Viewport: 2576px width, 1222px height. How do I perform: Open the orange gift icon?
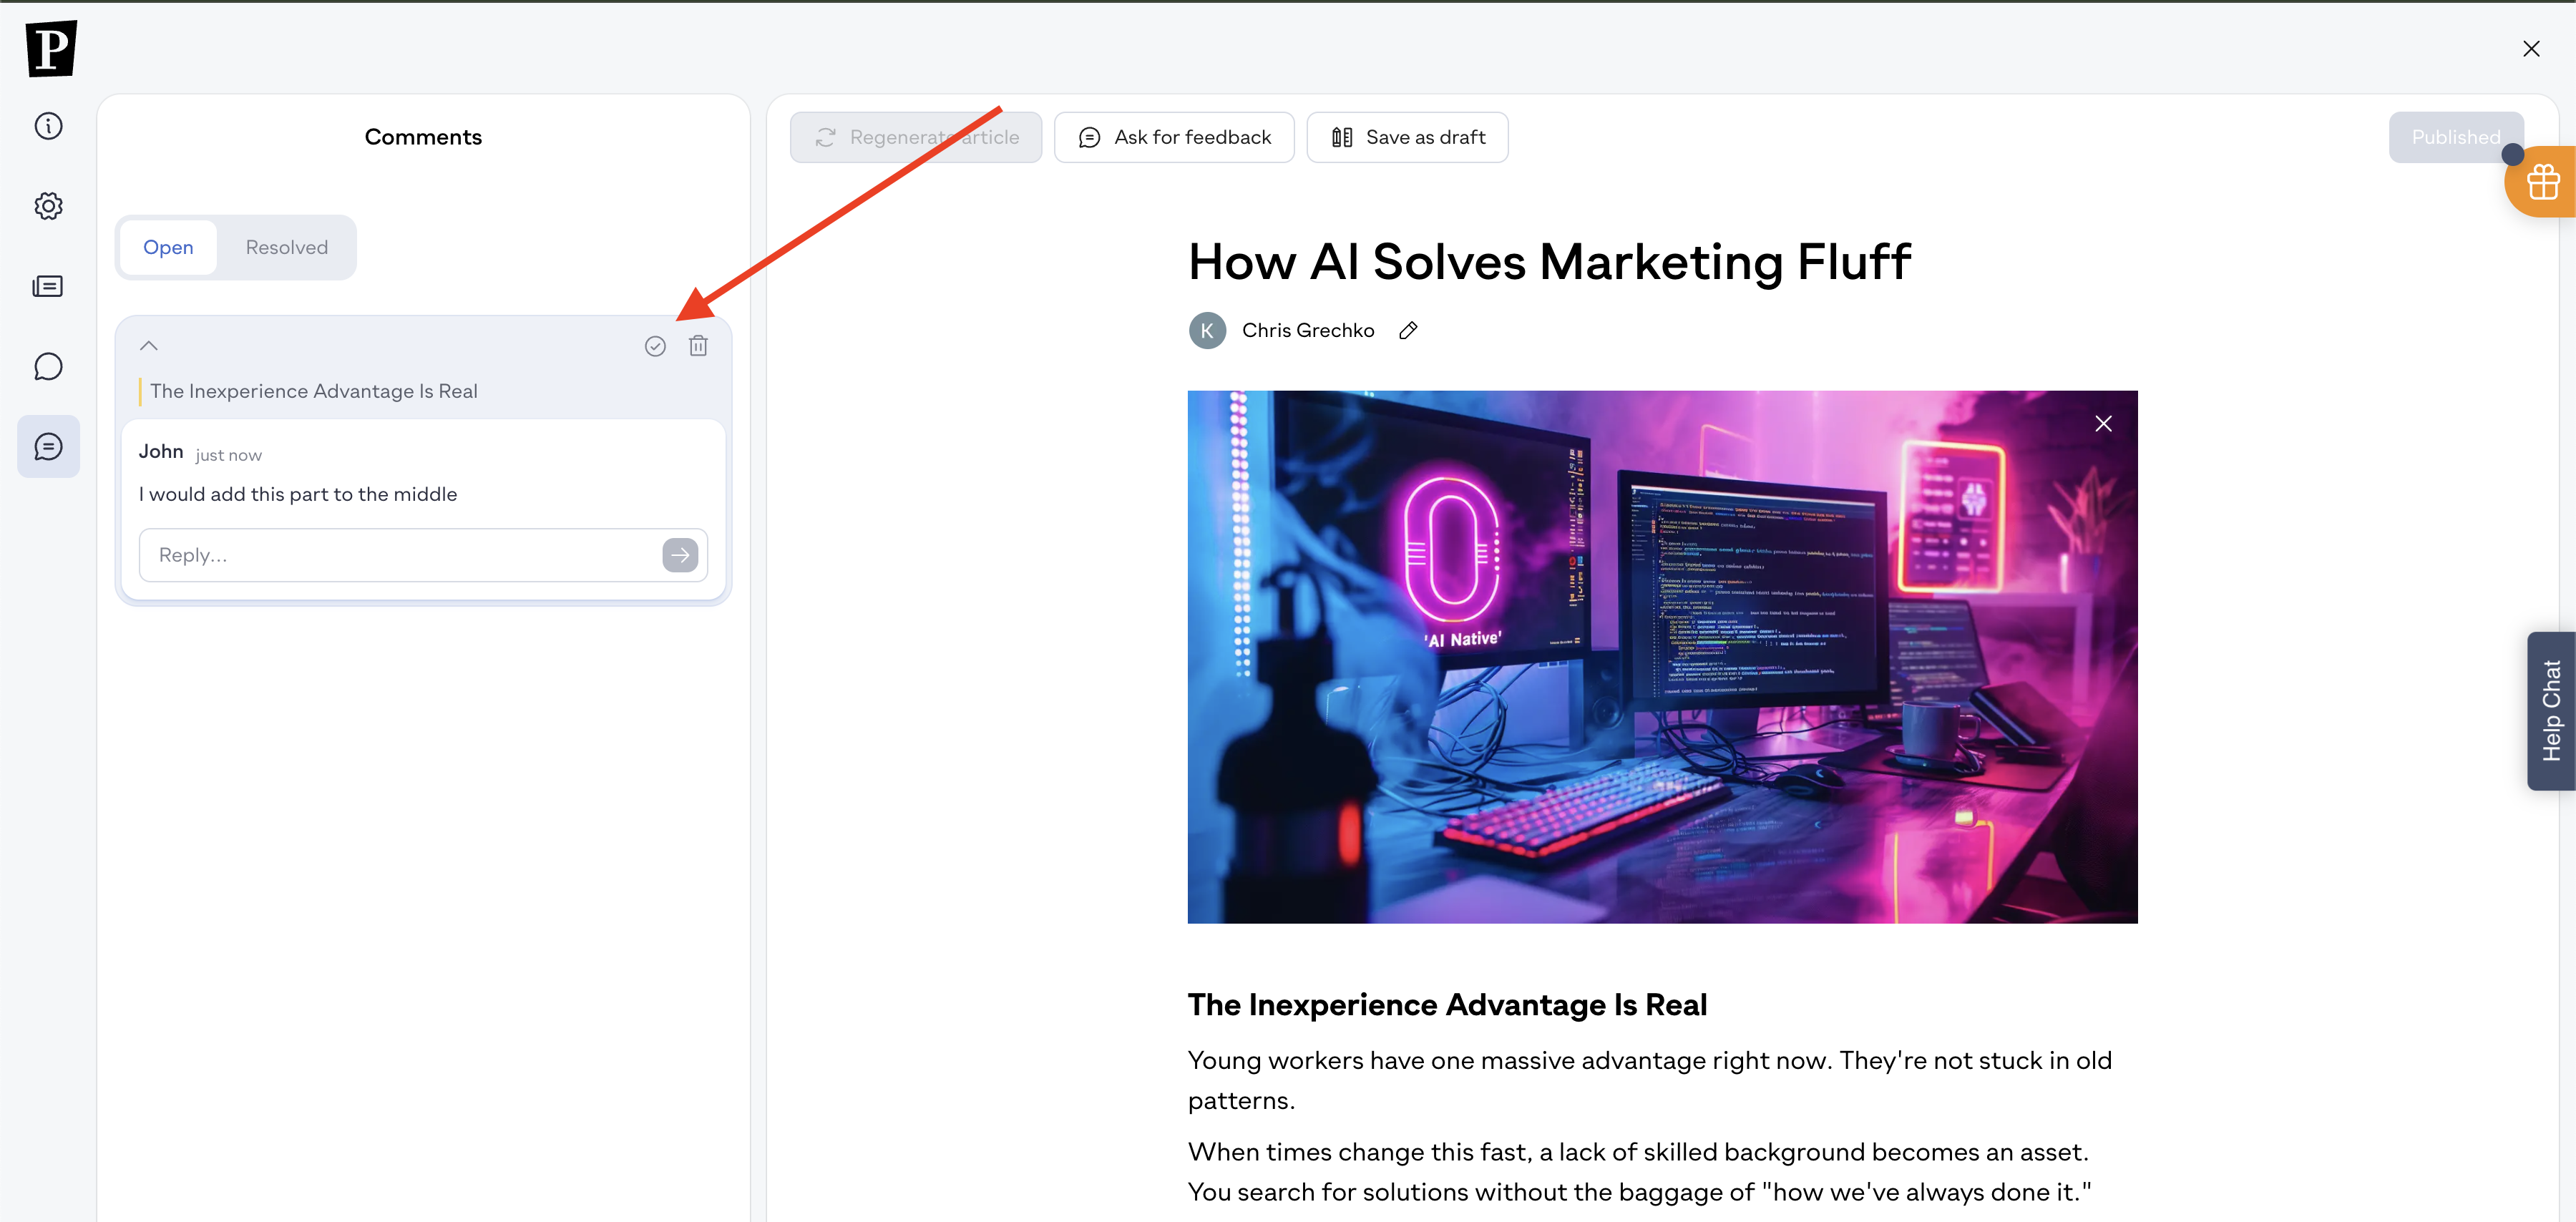pyautogui.click(x=2541, y=182)
